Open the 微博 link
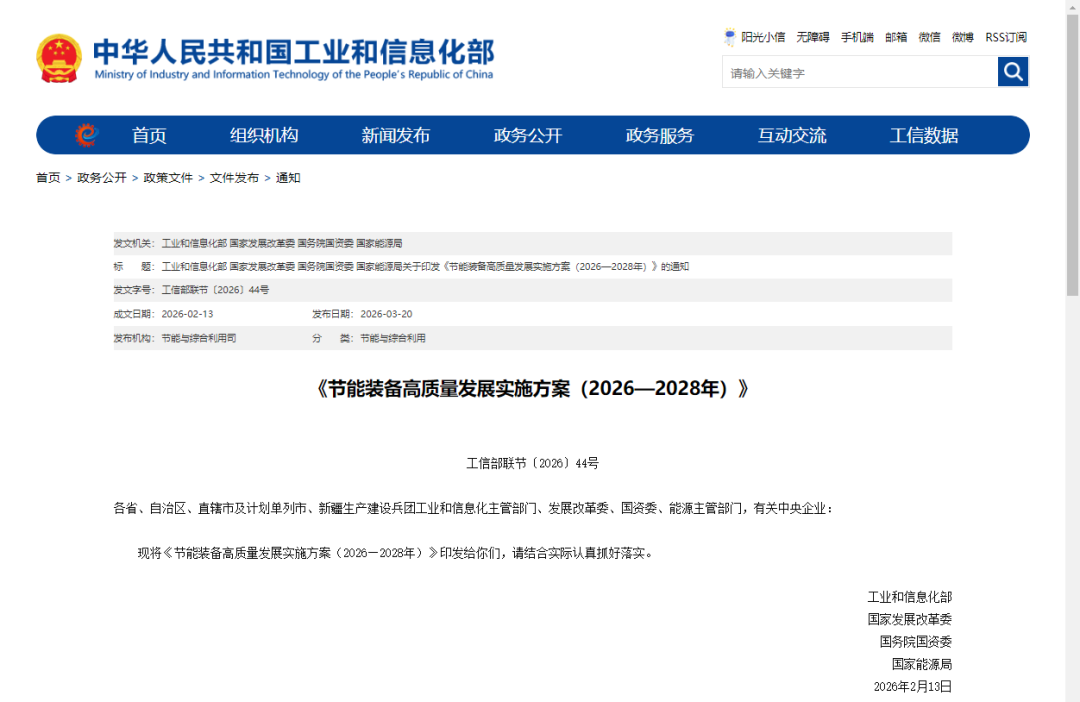This screenshot has height=702, width=1080. [x=963, y=37]
